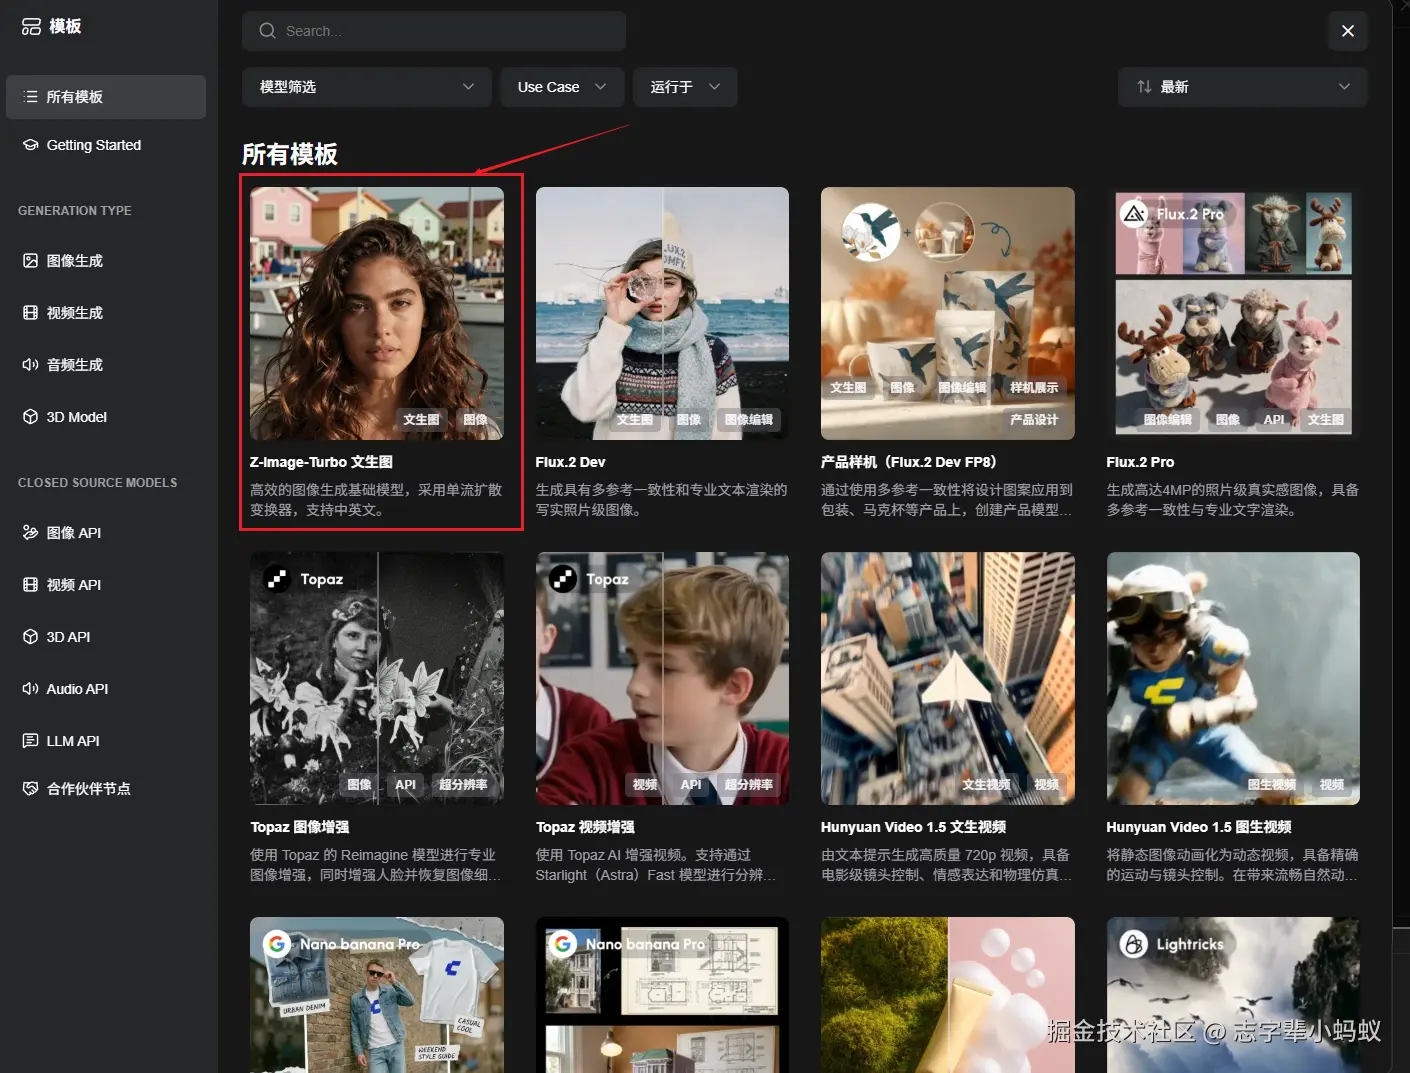The height and width of the screenshot is (1073, 1410).
Task: Click Google logo on blueprint Nano banana card
Action: pos(563,944)
